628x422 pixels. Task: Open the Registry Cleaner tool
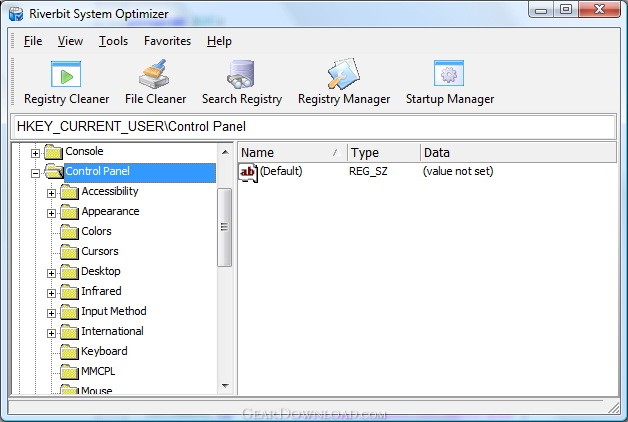[65, 82]
